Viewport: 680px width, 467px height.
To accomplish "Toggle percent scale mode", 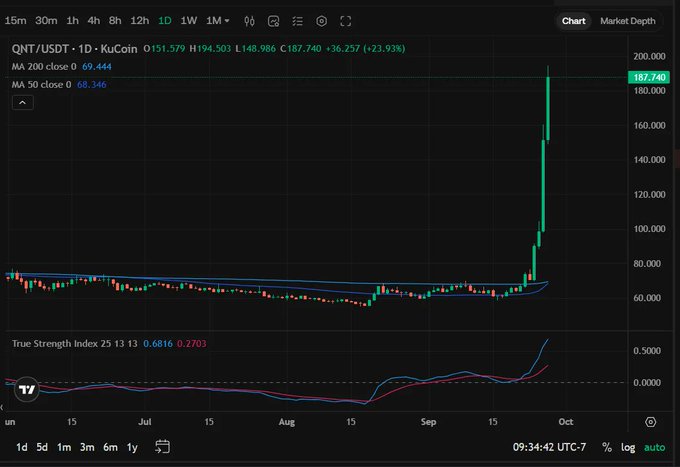I will 607,447.
